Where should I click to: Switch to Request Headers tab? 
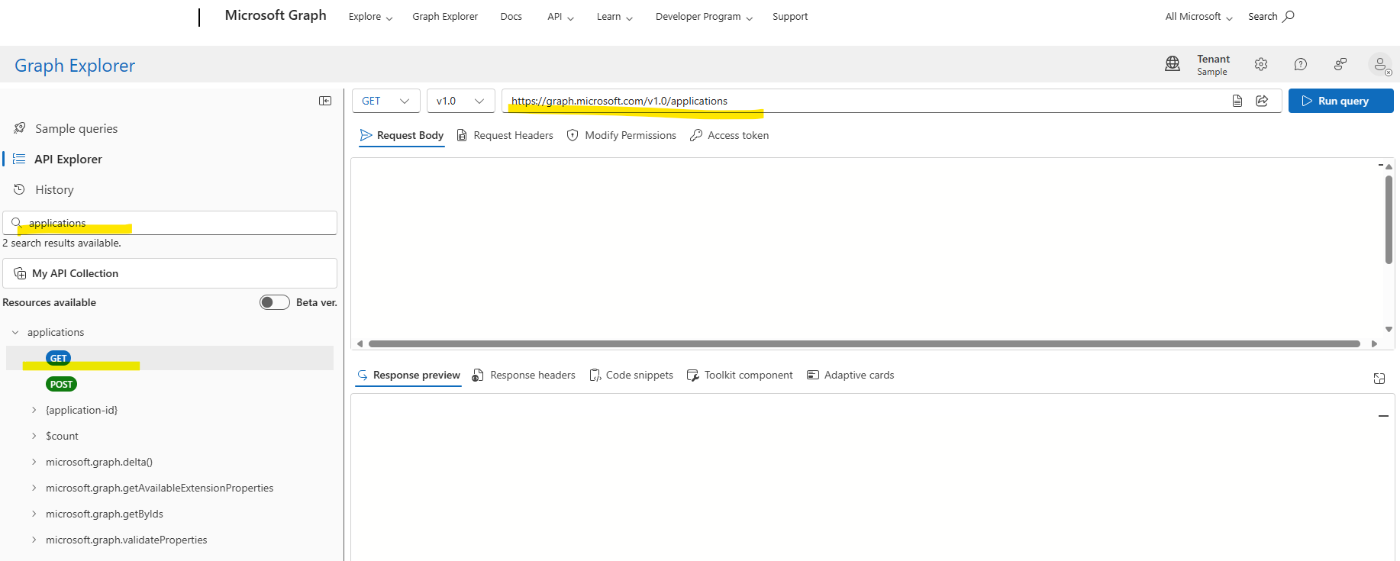[505, 135]
